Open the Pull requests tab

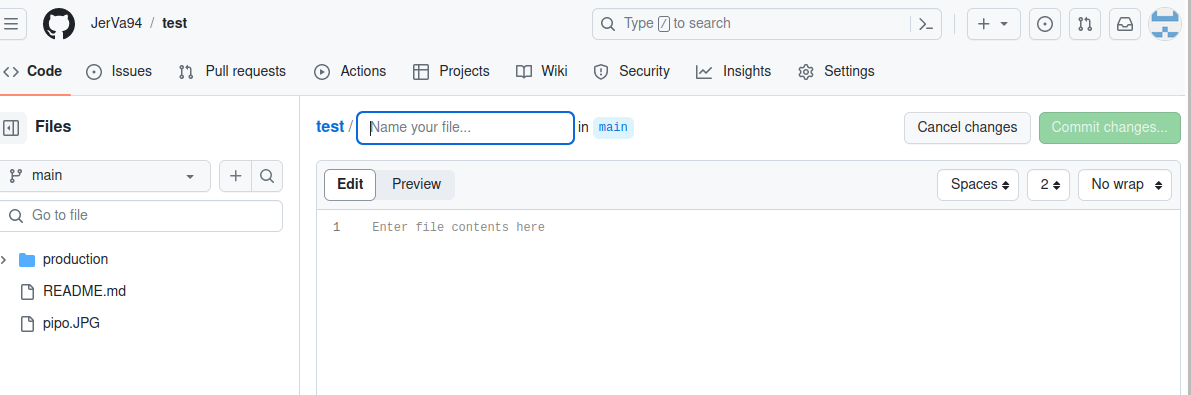pyautogui.click(x=232, y=71)
